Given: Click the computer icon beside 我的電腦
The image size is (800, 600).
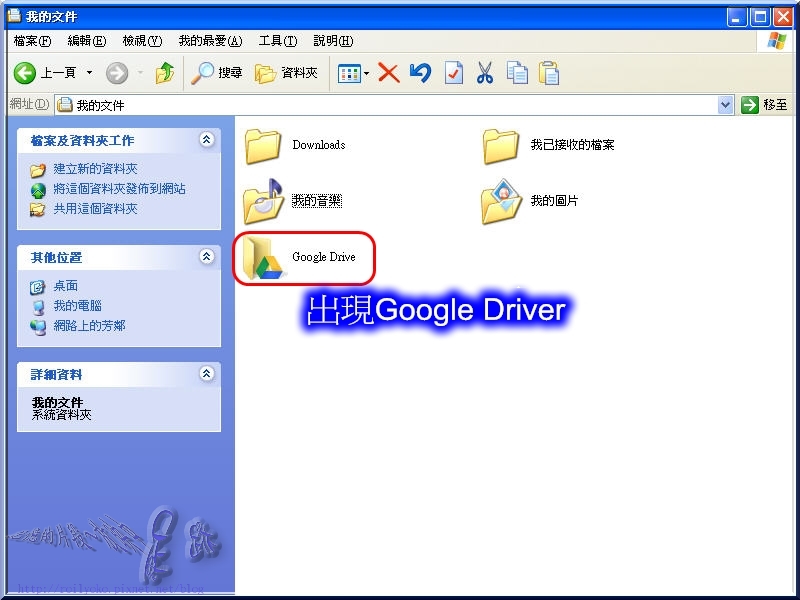Looking at the screenshot, I should (x=38, y=307).
